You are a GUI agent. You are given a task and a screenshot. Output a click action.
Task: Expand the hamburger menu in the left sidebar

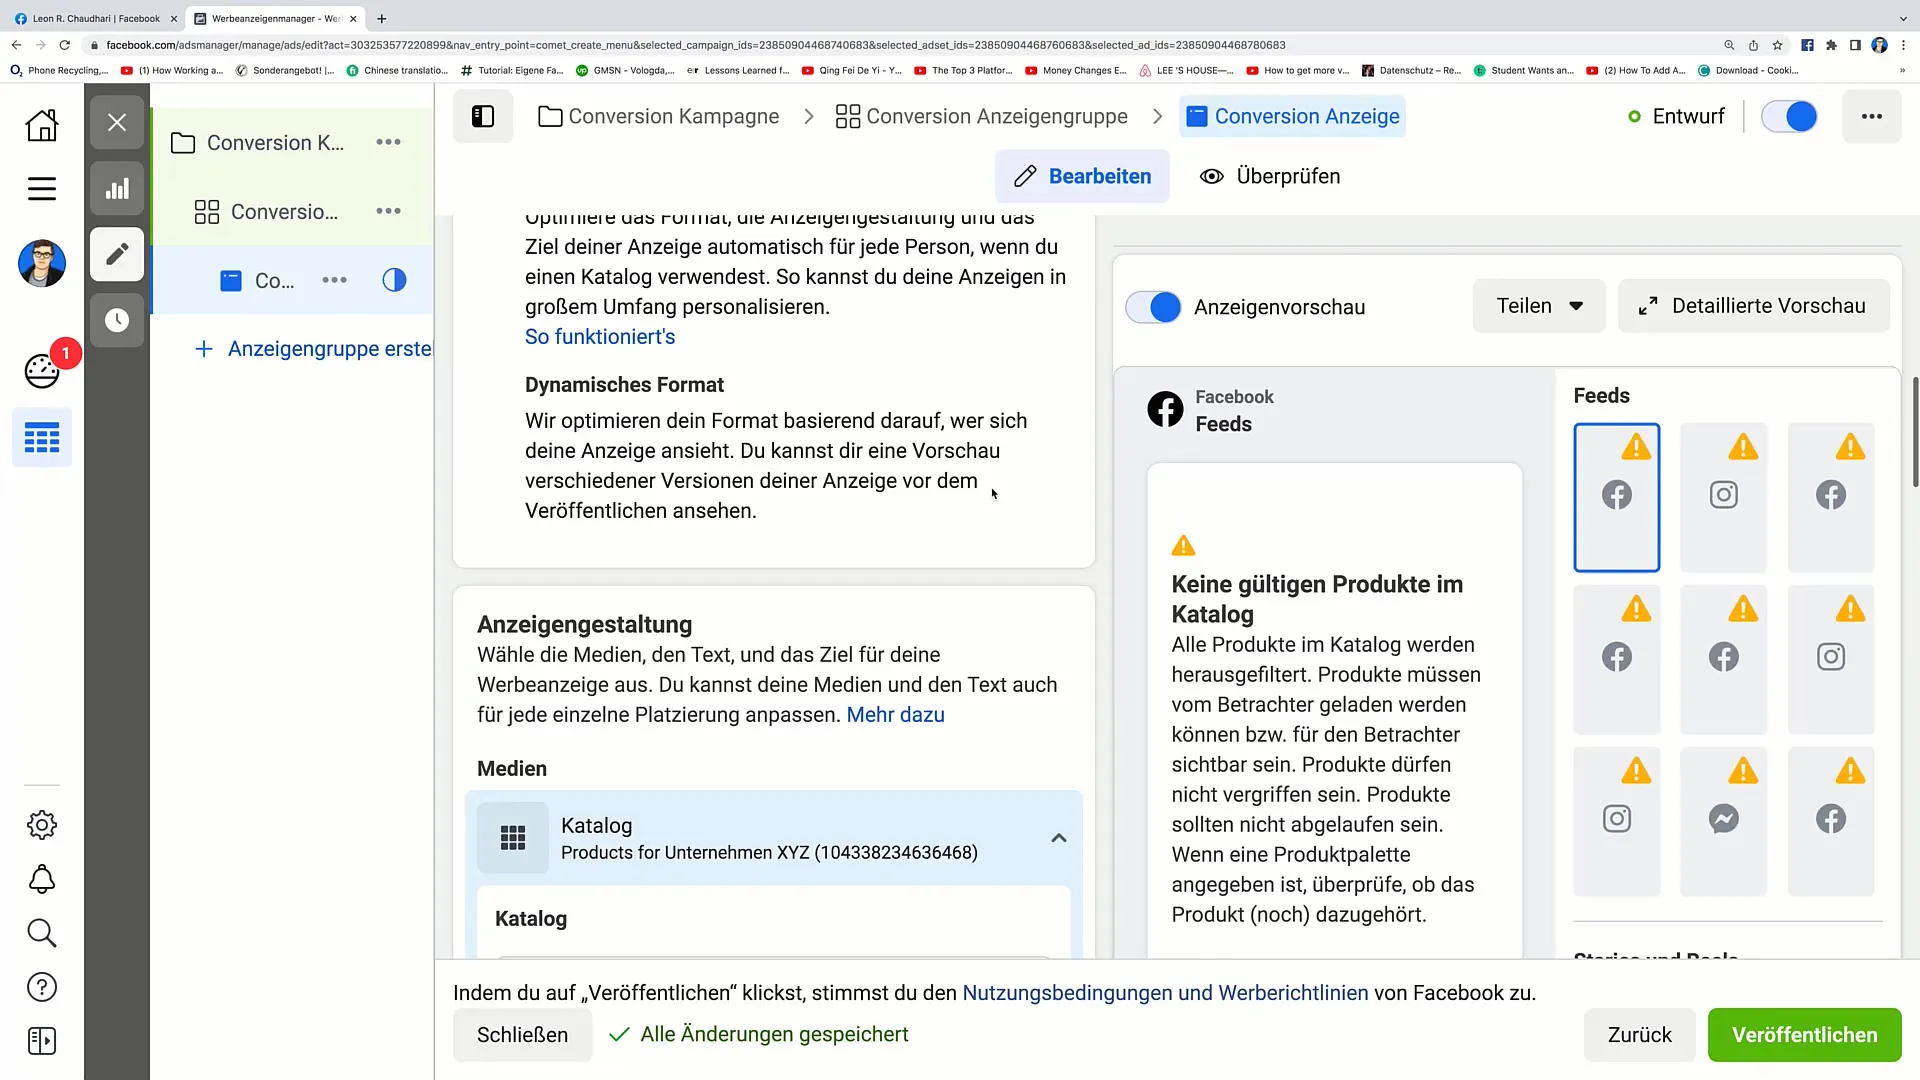pos(42,189)
